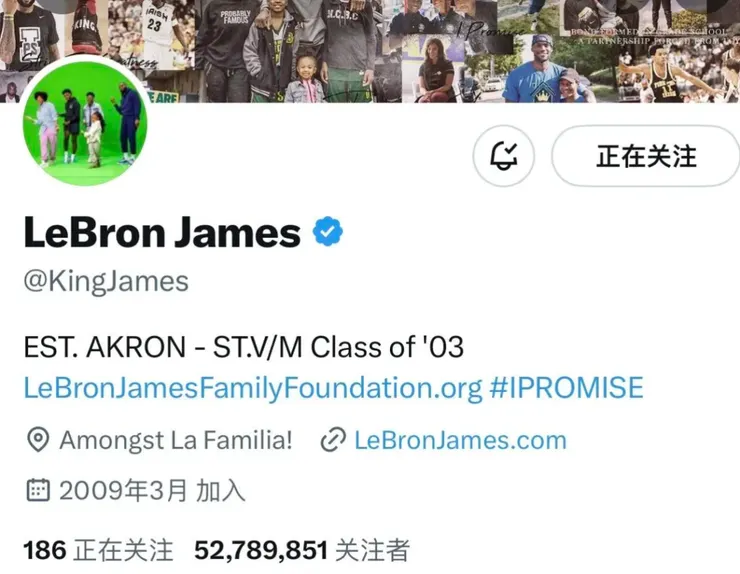The height and width of the screenshot is (574, 740).
Task: Click the blue LeBron shirt photo in banner
Action: (x=545, y=70)
